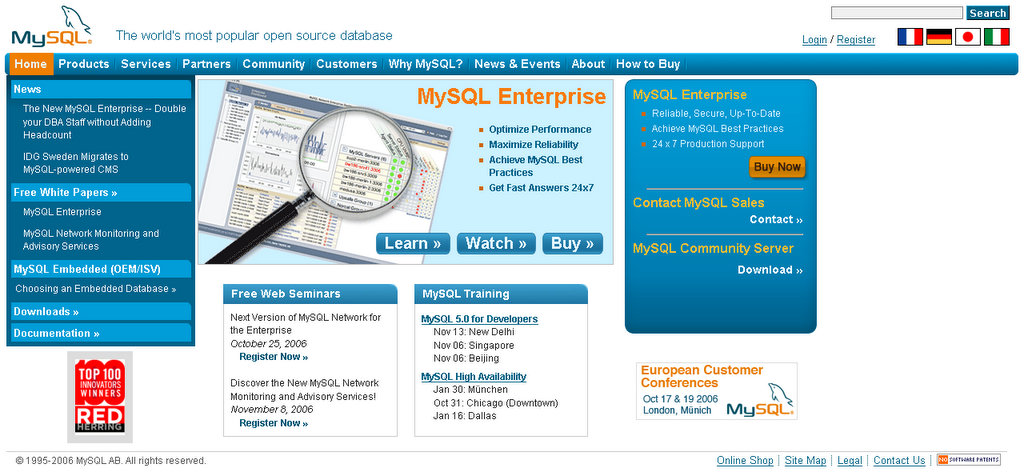Select Nov 13: New Delhi training date
Screen dimensions: 1024x476
(x=473, y=332)
